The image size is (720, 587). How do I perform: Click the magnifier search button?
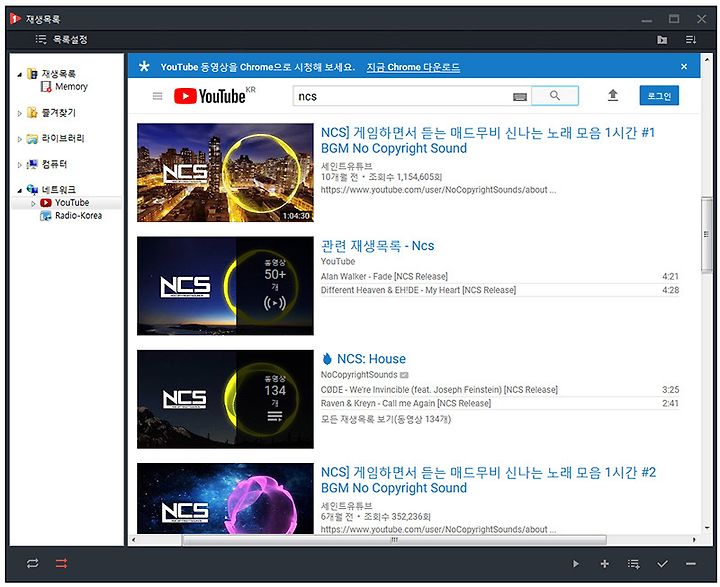point(555,96)
